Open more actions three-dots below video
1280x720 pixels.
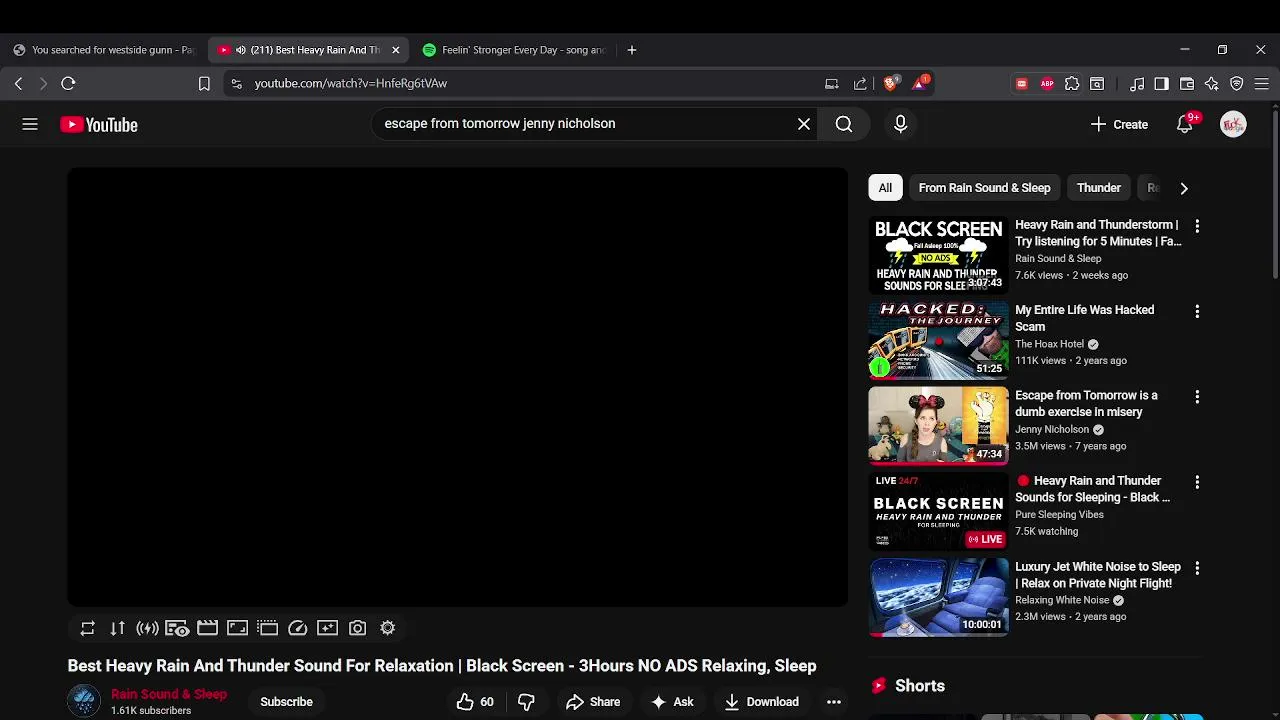point(834,702)
